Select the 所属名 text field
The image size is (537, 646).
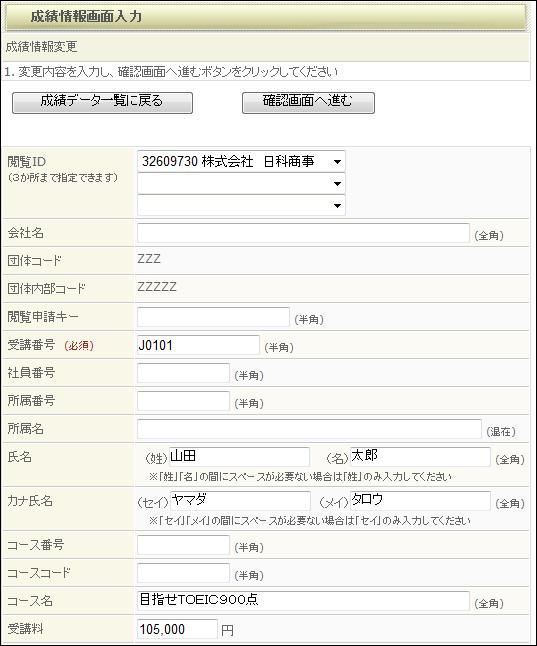[x=309, y=429]
